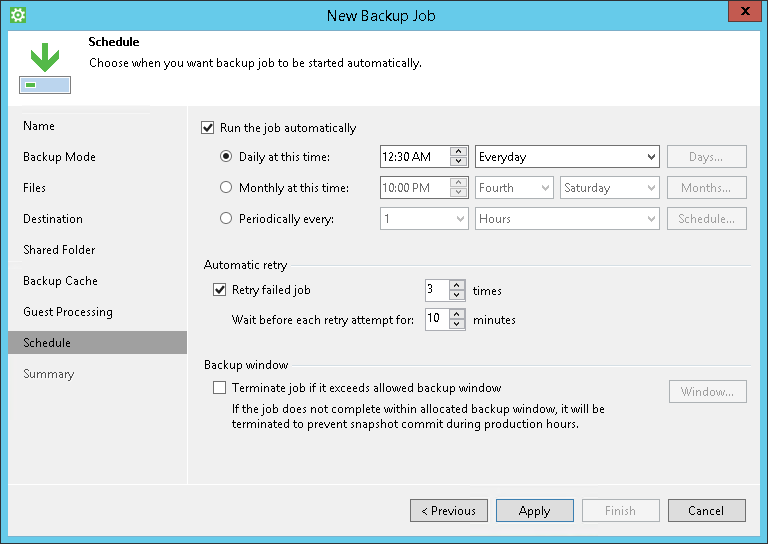
Task: Increase monthly time with up spinner arrow
Action: 458,182
